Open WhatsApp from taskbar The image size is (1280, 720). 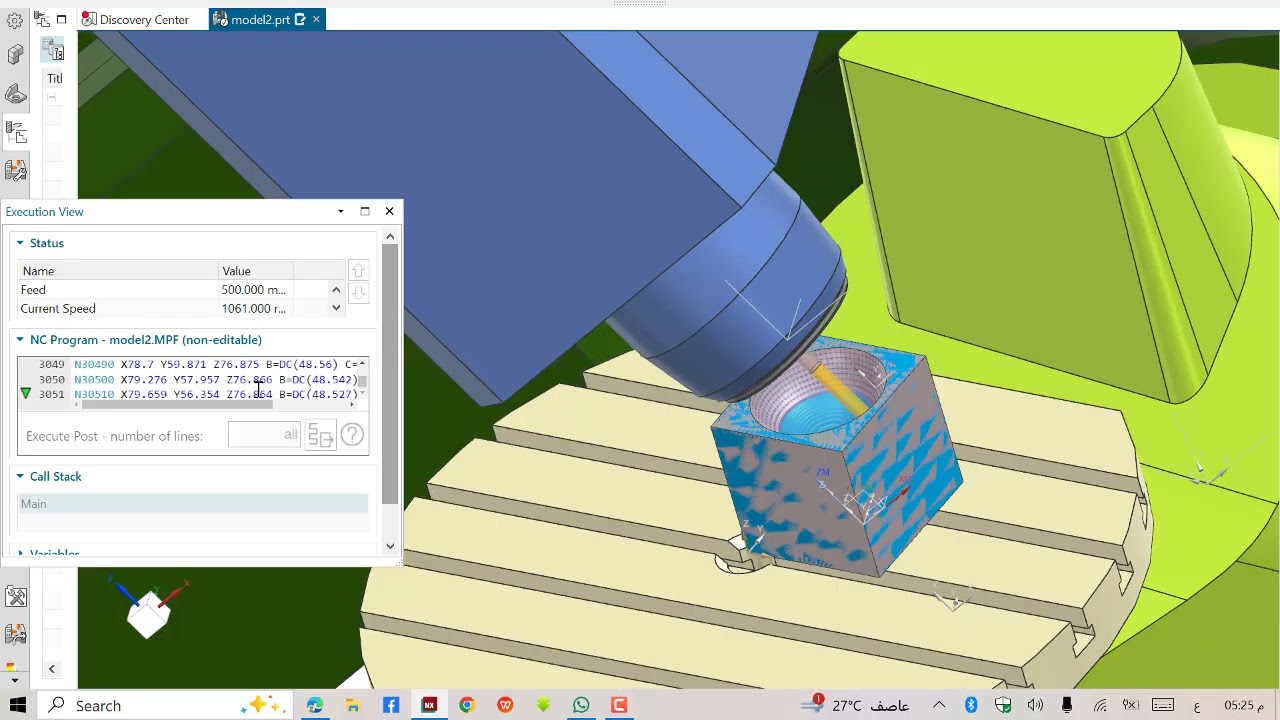coord(581,705)
